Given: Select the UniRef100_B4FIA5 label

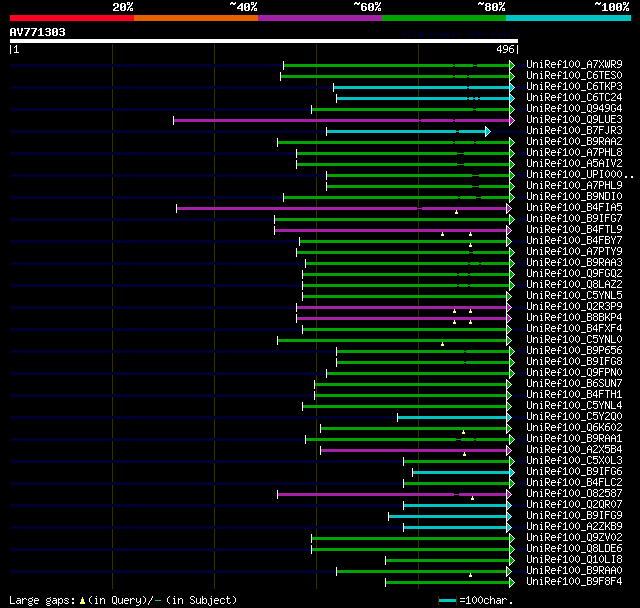Looking at the screenshot, I should tap(574, 208).
